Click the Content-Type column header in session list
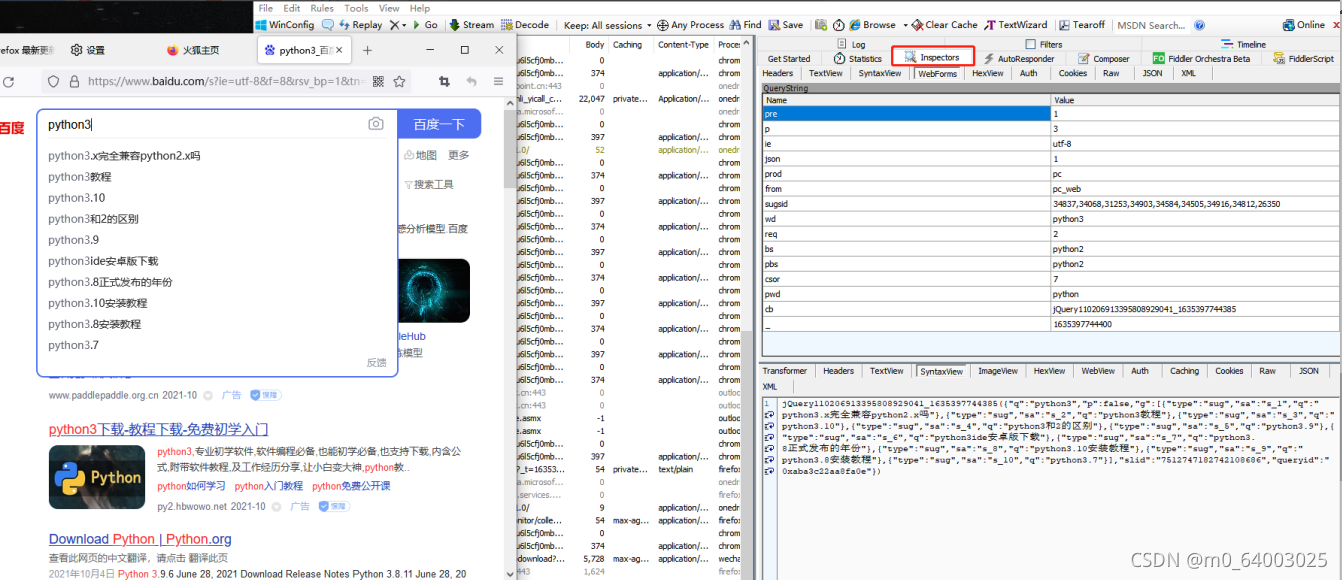 point(684,44)
